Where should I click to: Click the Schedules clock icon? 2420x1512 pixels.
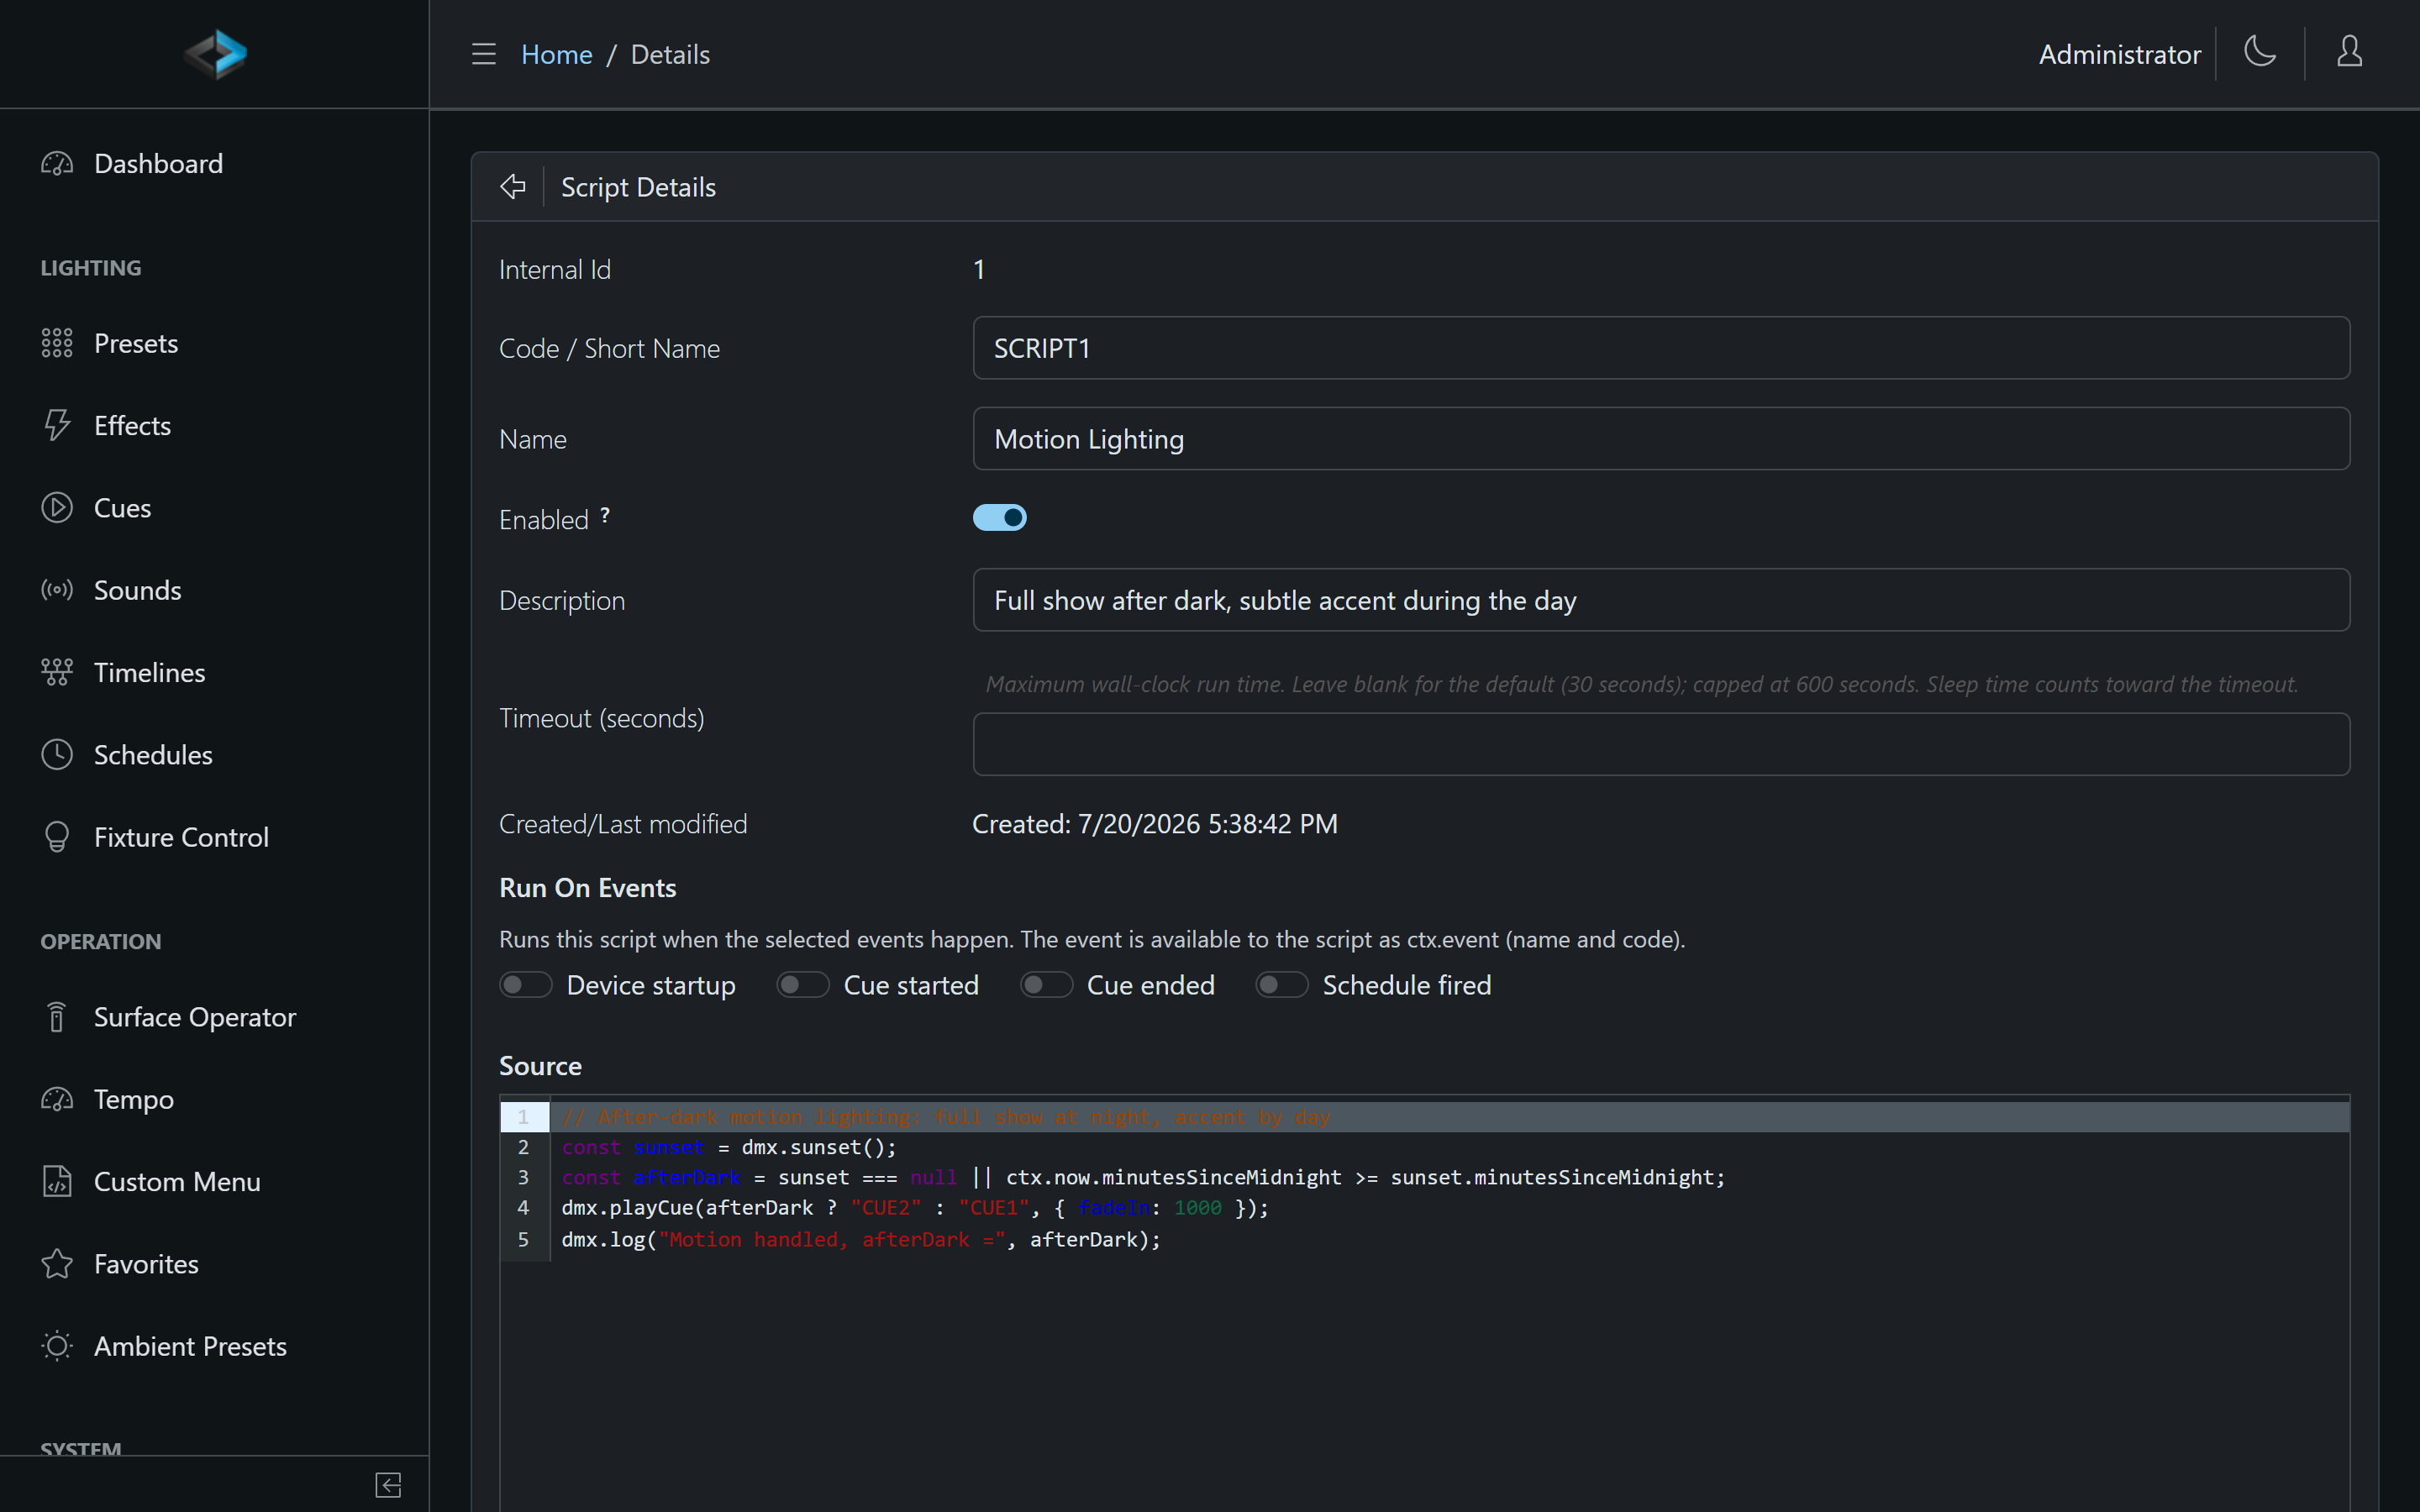click(57, 755)
